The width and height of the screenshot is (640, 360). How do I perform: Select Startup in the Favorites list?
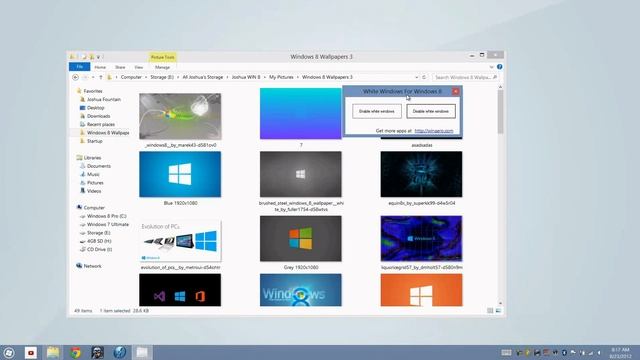tap(94, 141)
